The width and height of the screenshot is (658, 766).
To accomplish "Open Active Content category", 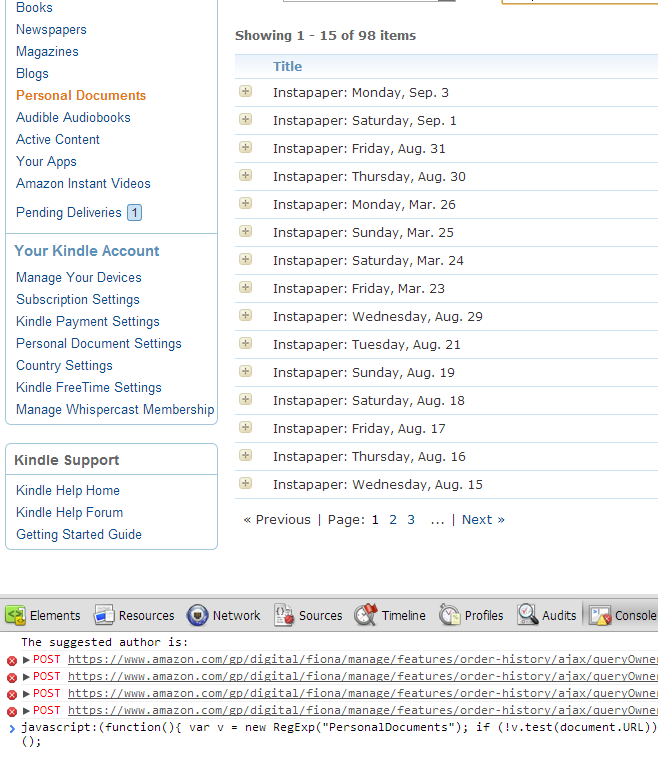I will 58,140.
